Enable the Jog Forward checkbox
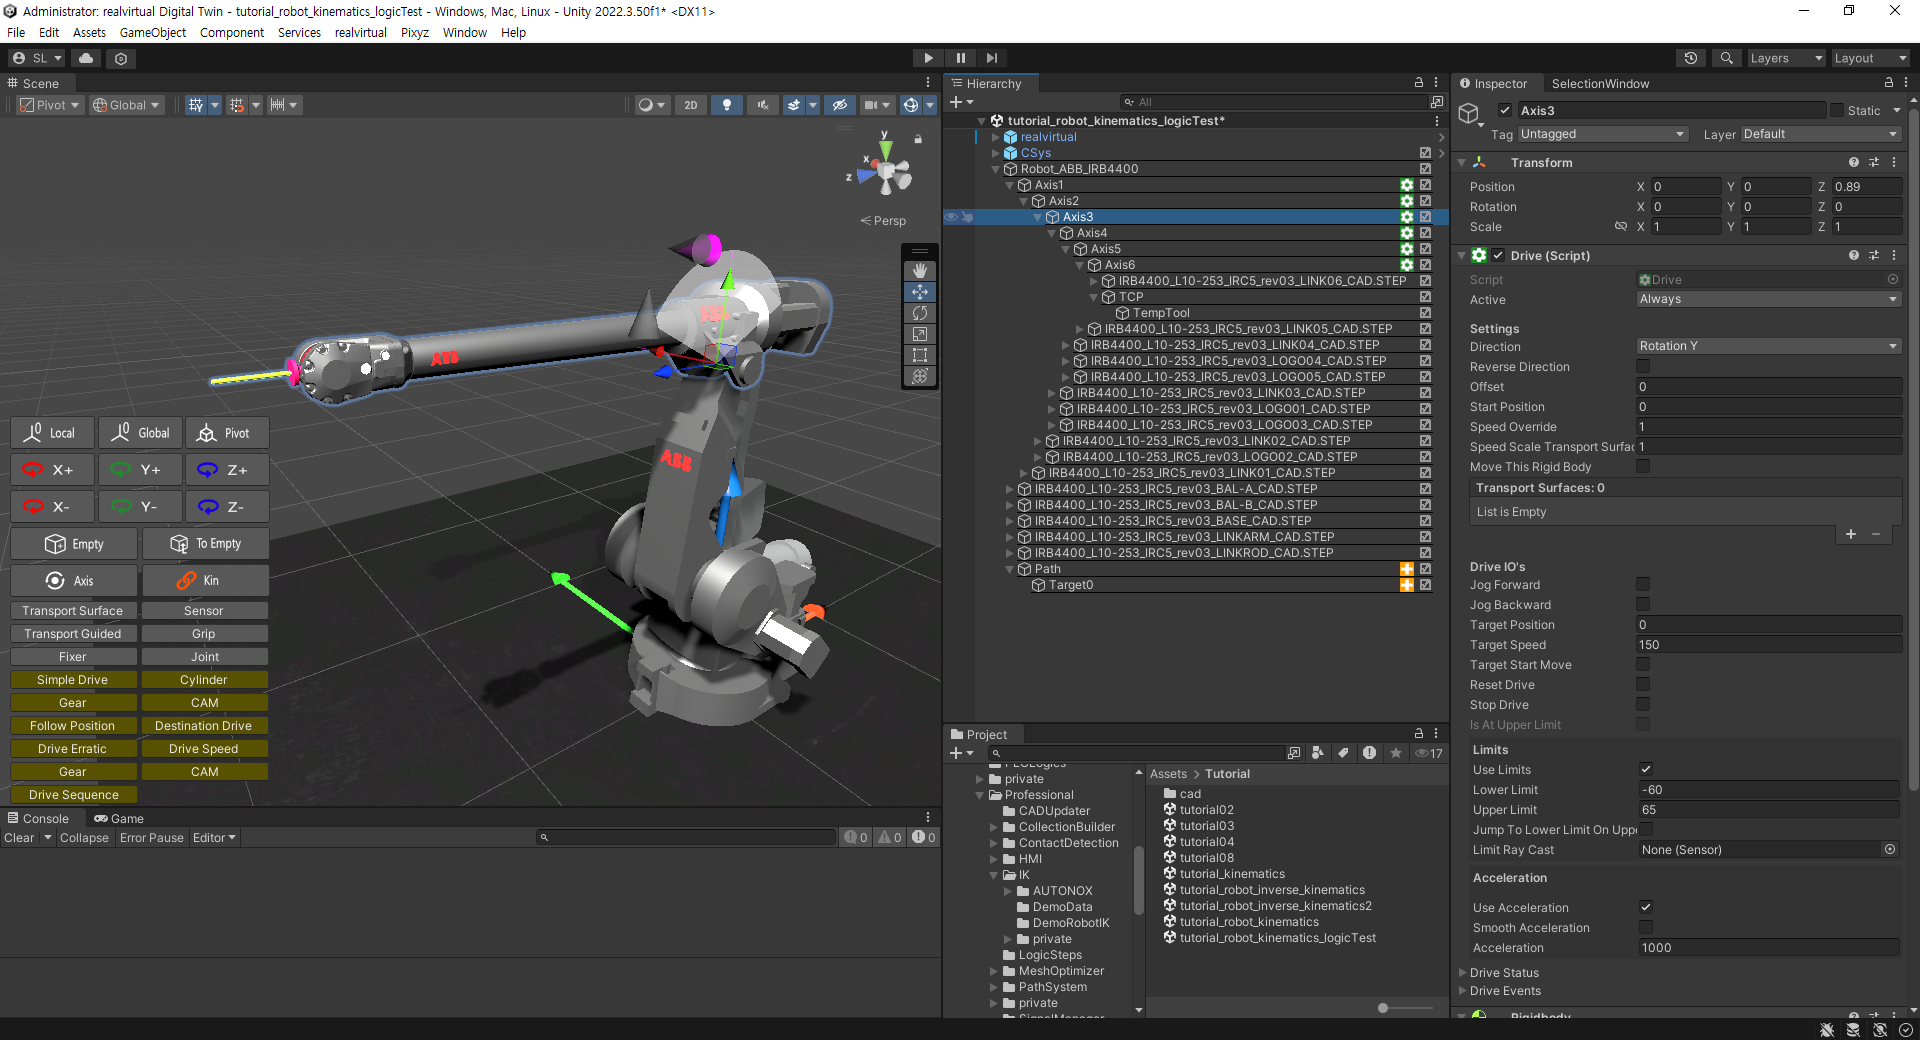The height and width of the screenshot is (1040, 1920). [1643, 584]
